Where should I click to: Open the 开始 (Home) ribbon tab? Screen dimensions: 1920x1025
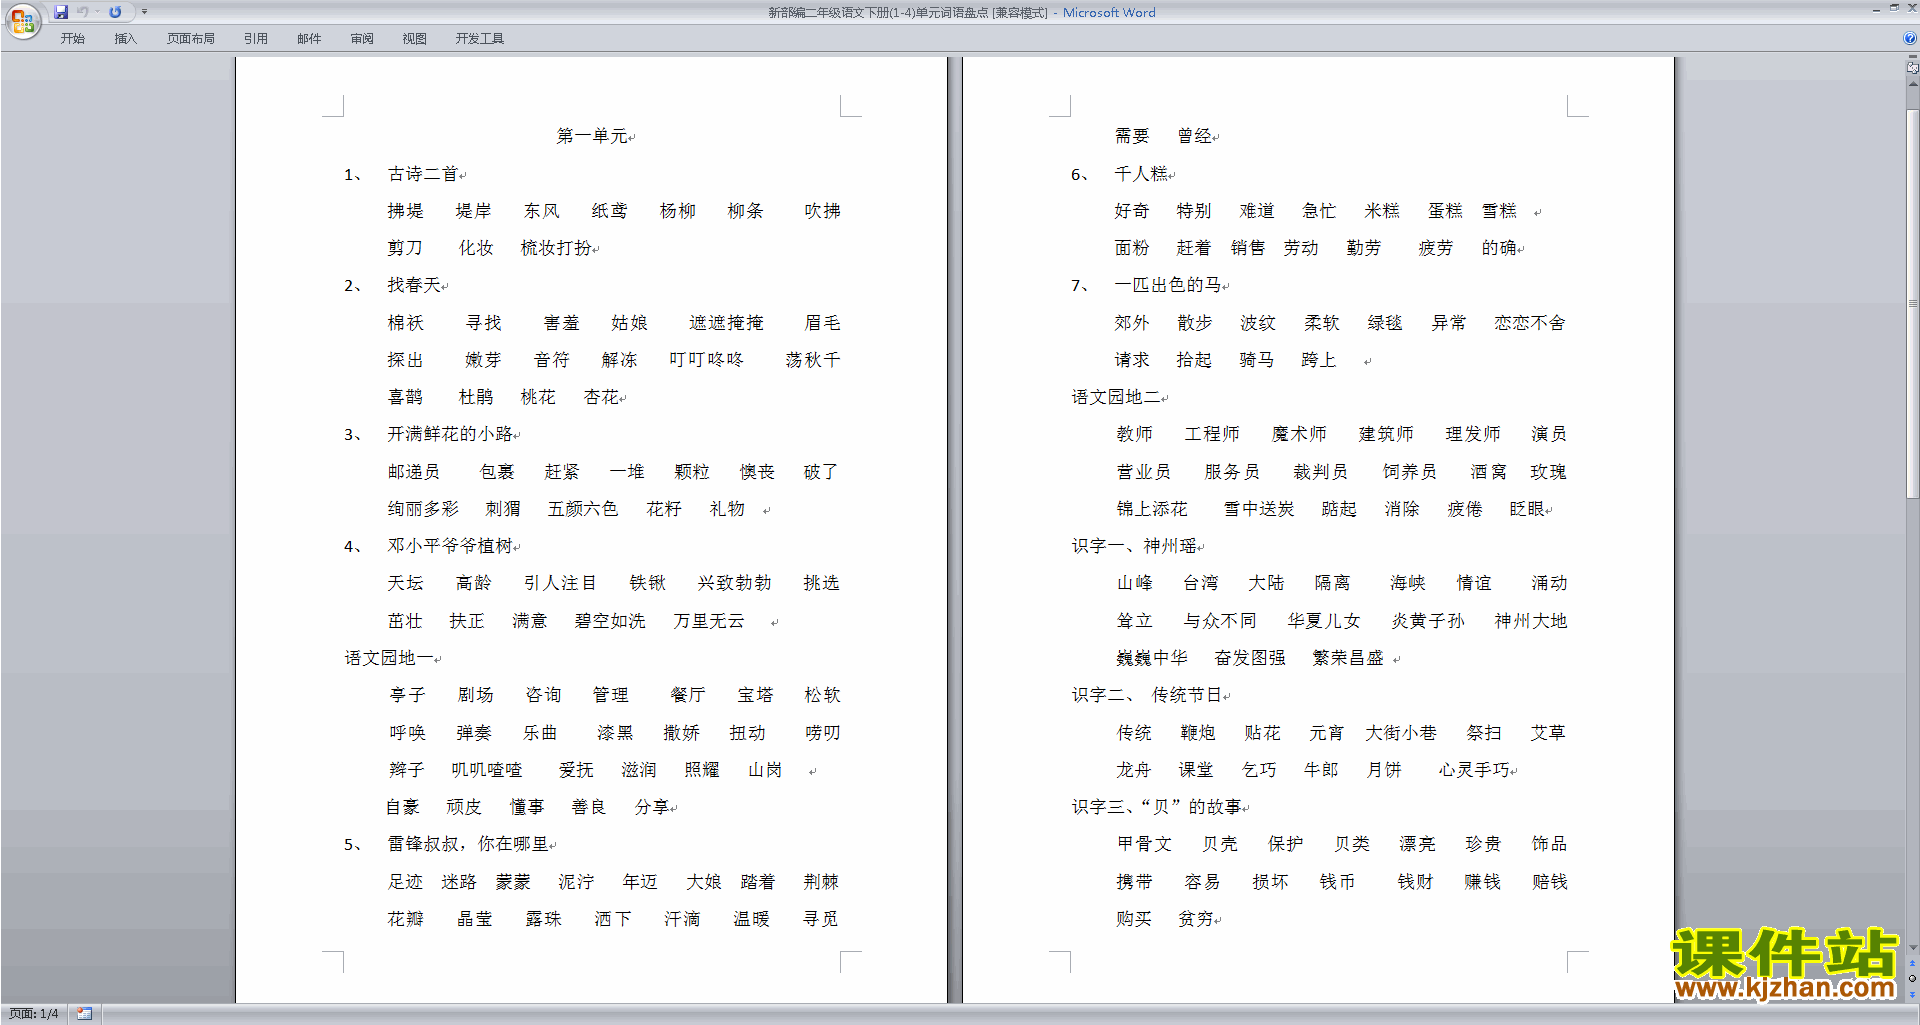click(72, 39)
